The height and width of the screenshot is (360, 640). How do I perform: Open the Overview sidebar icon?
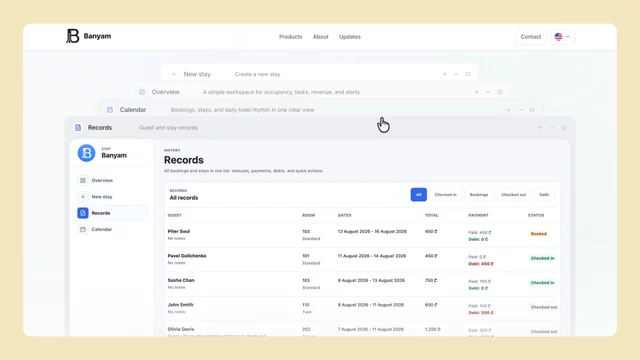click(x=83, y=180)
